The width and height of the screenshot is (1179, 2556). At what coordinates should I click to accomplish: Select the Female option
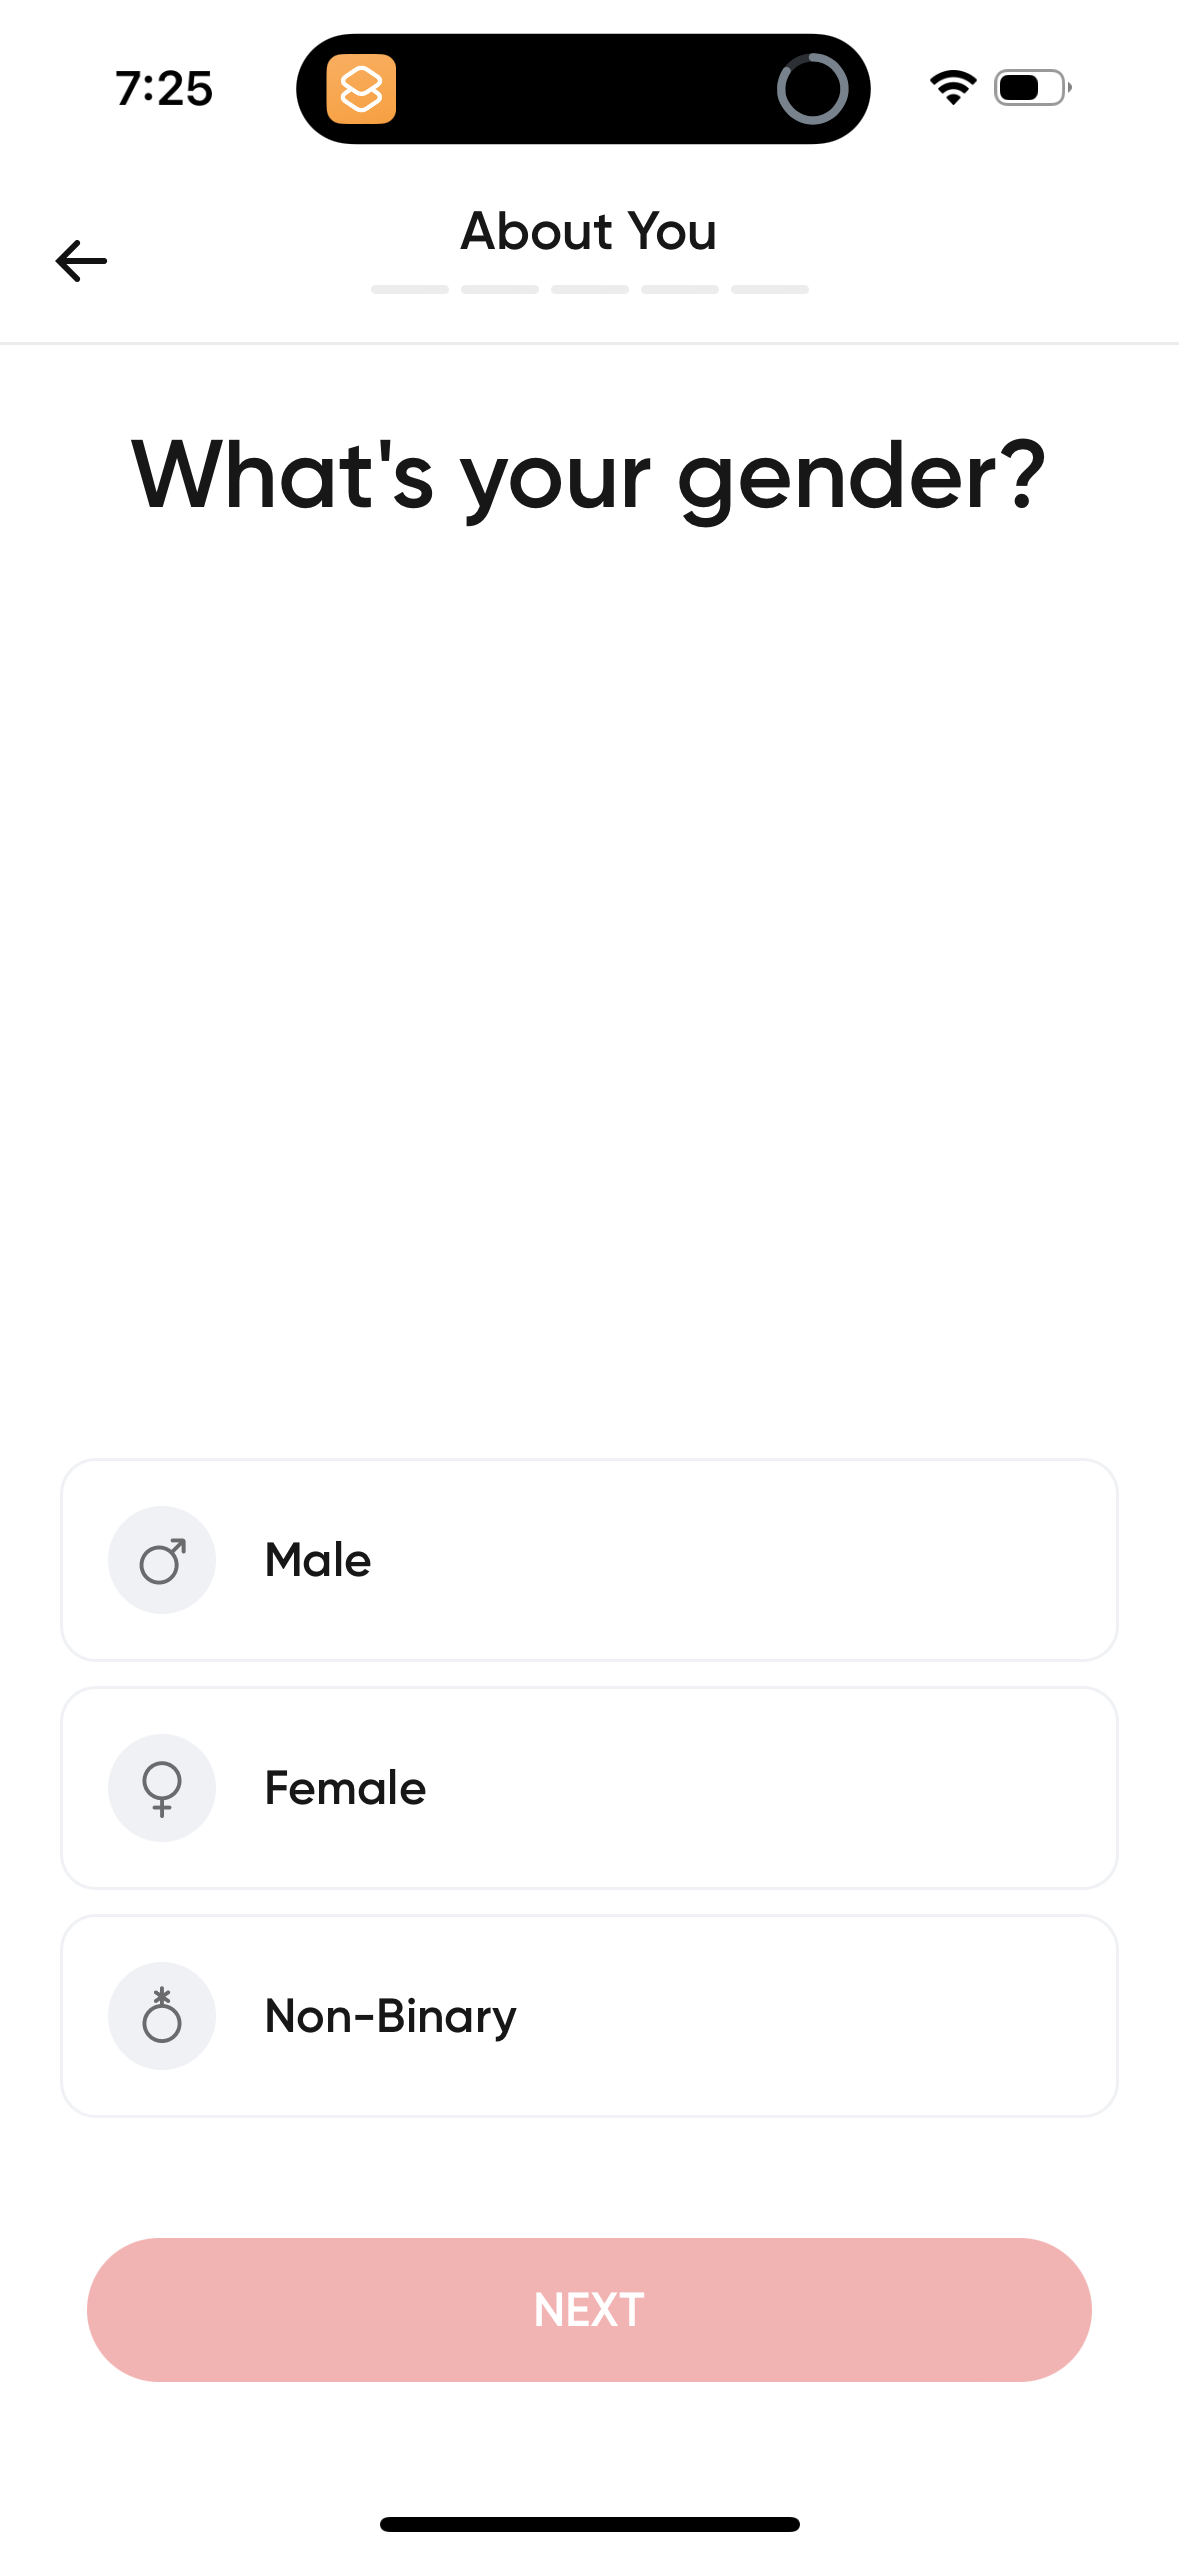(x=589, y=1788)
